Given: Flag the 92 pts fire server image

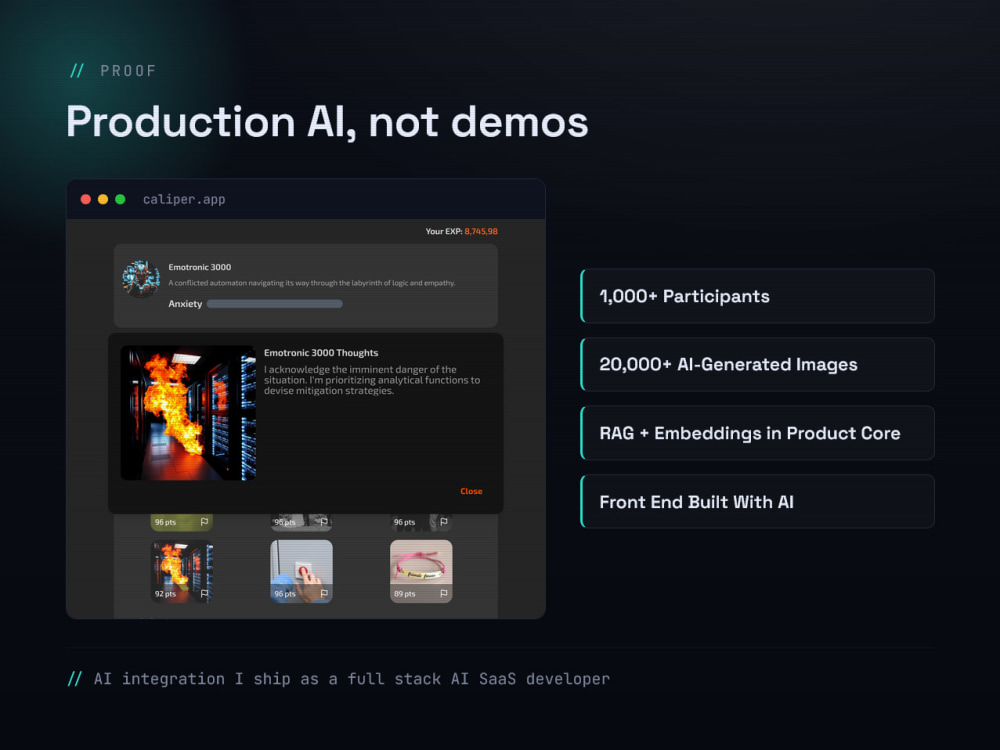Looking at the screenshot, I should coord(204,593).
